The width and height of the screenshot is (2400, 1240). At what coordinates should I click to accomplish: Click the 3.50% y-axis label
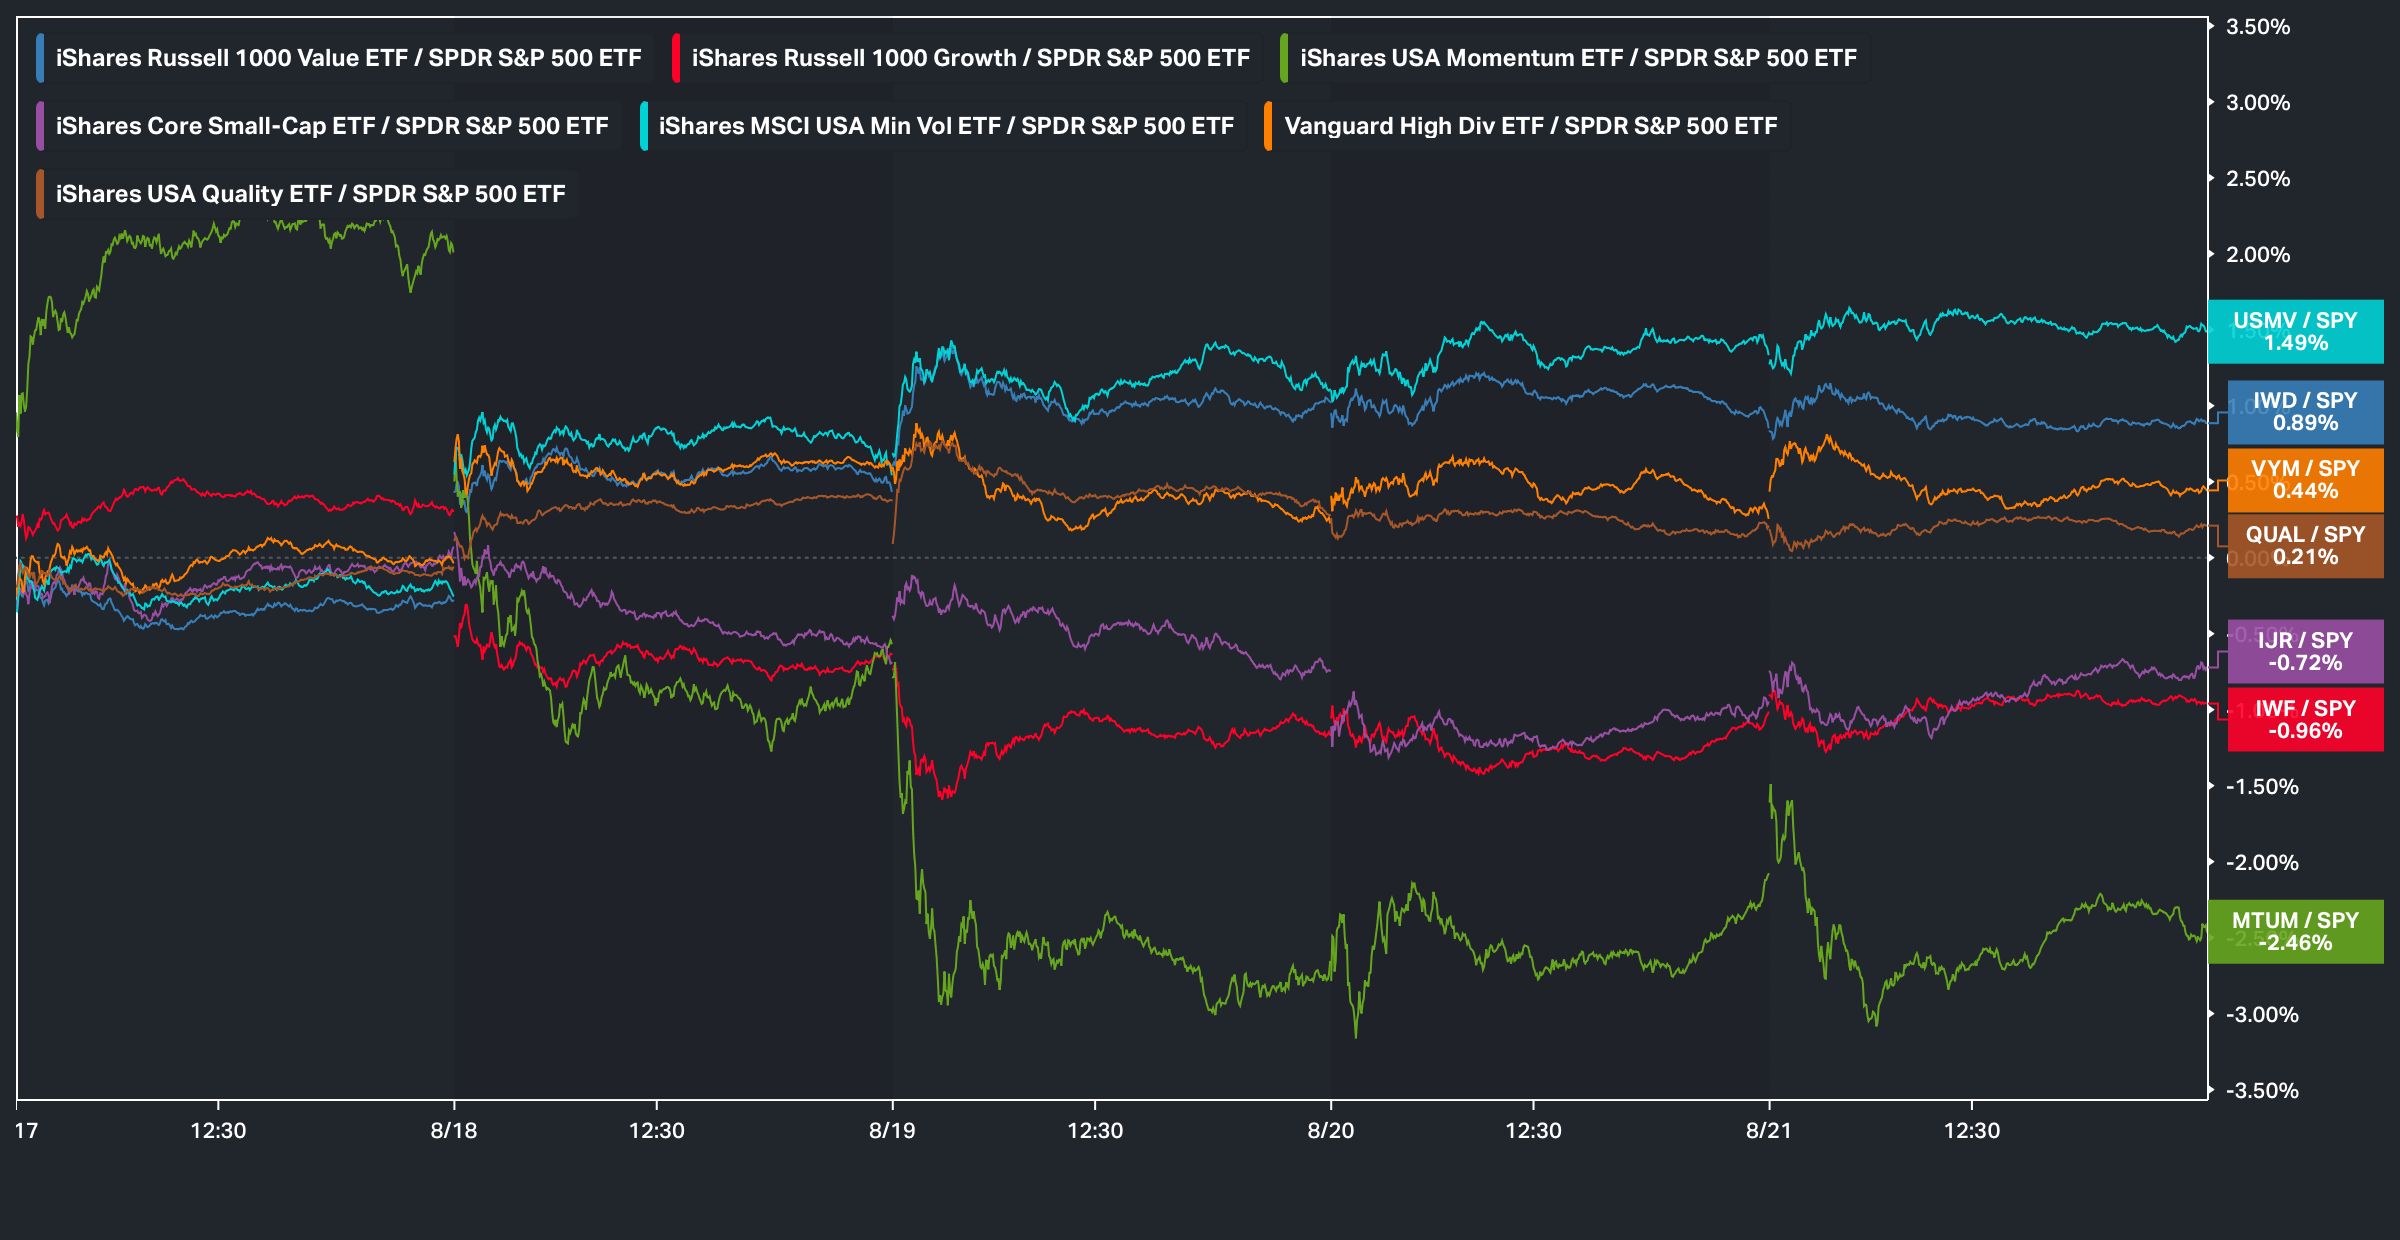click(x=2258, y=27)
